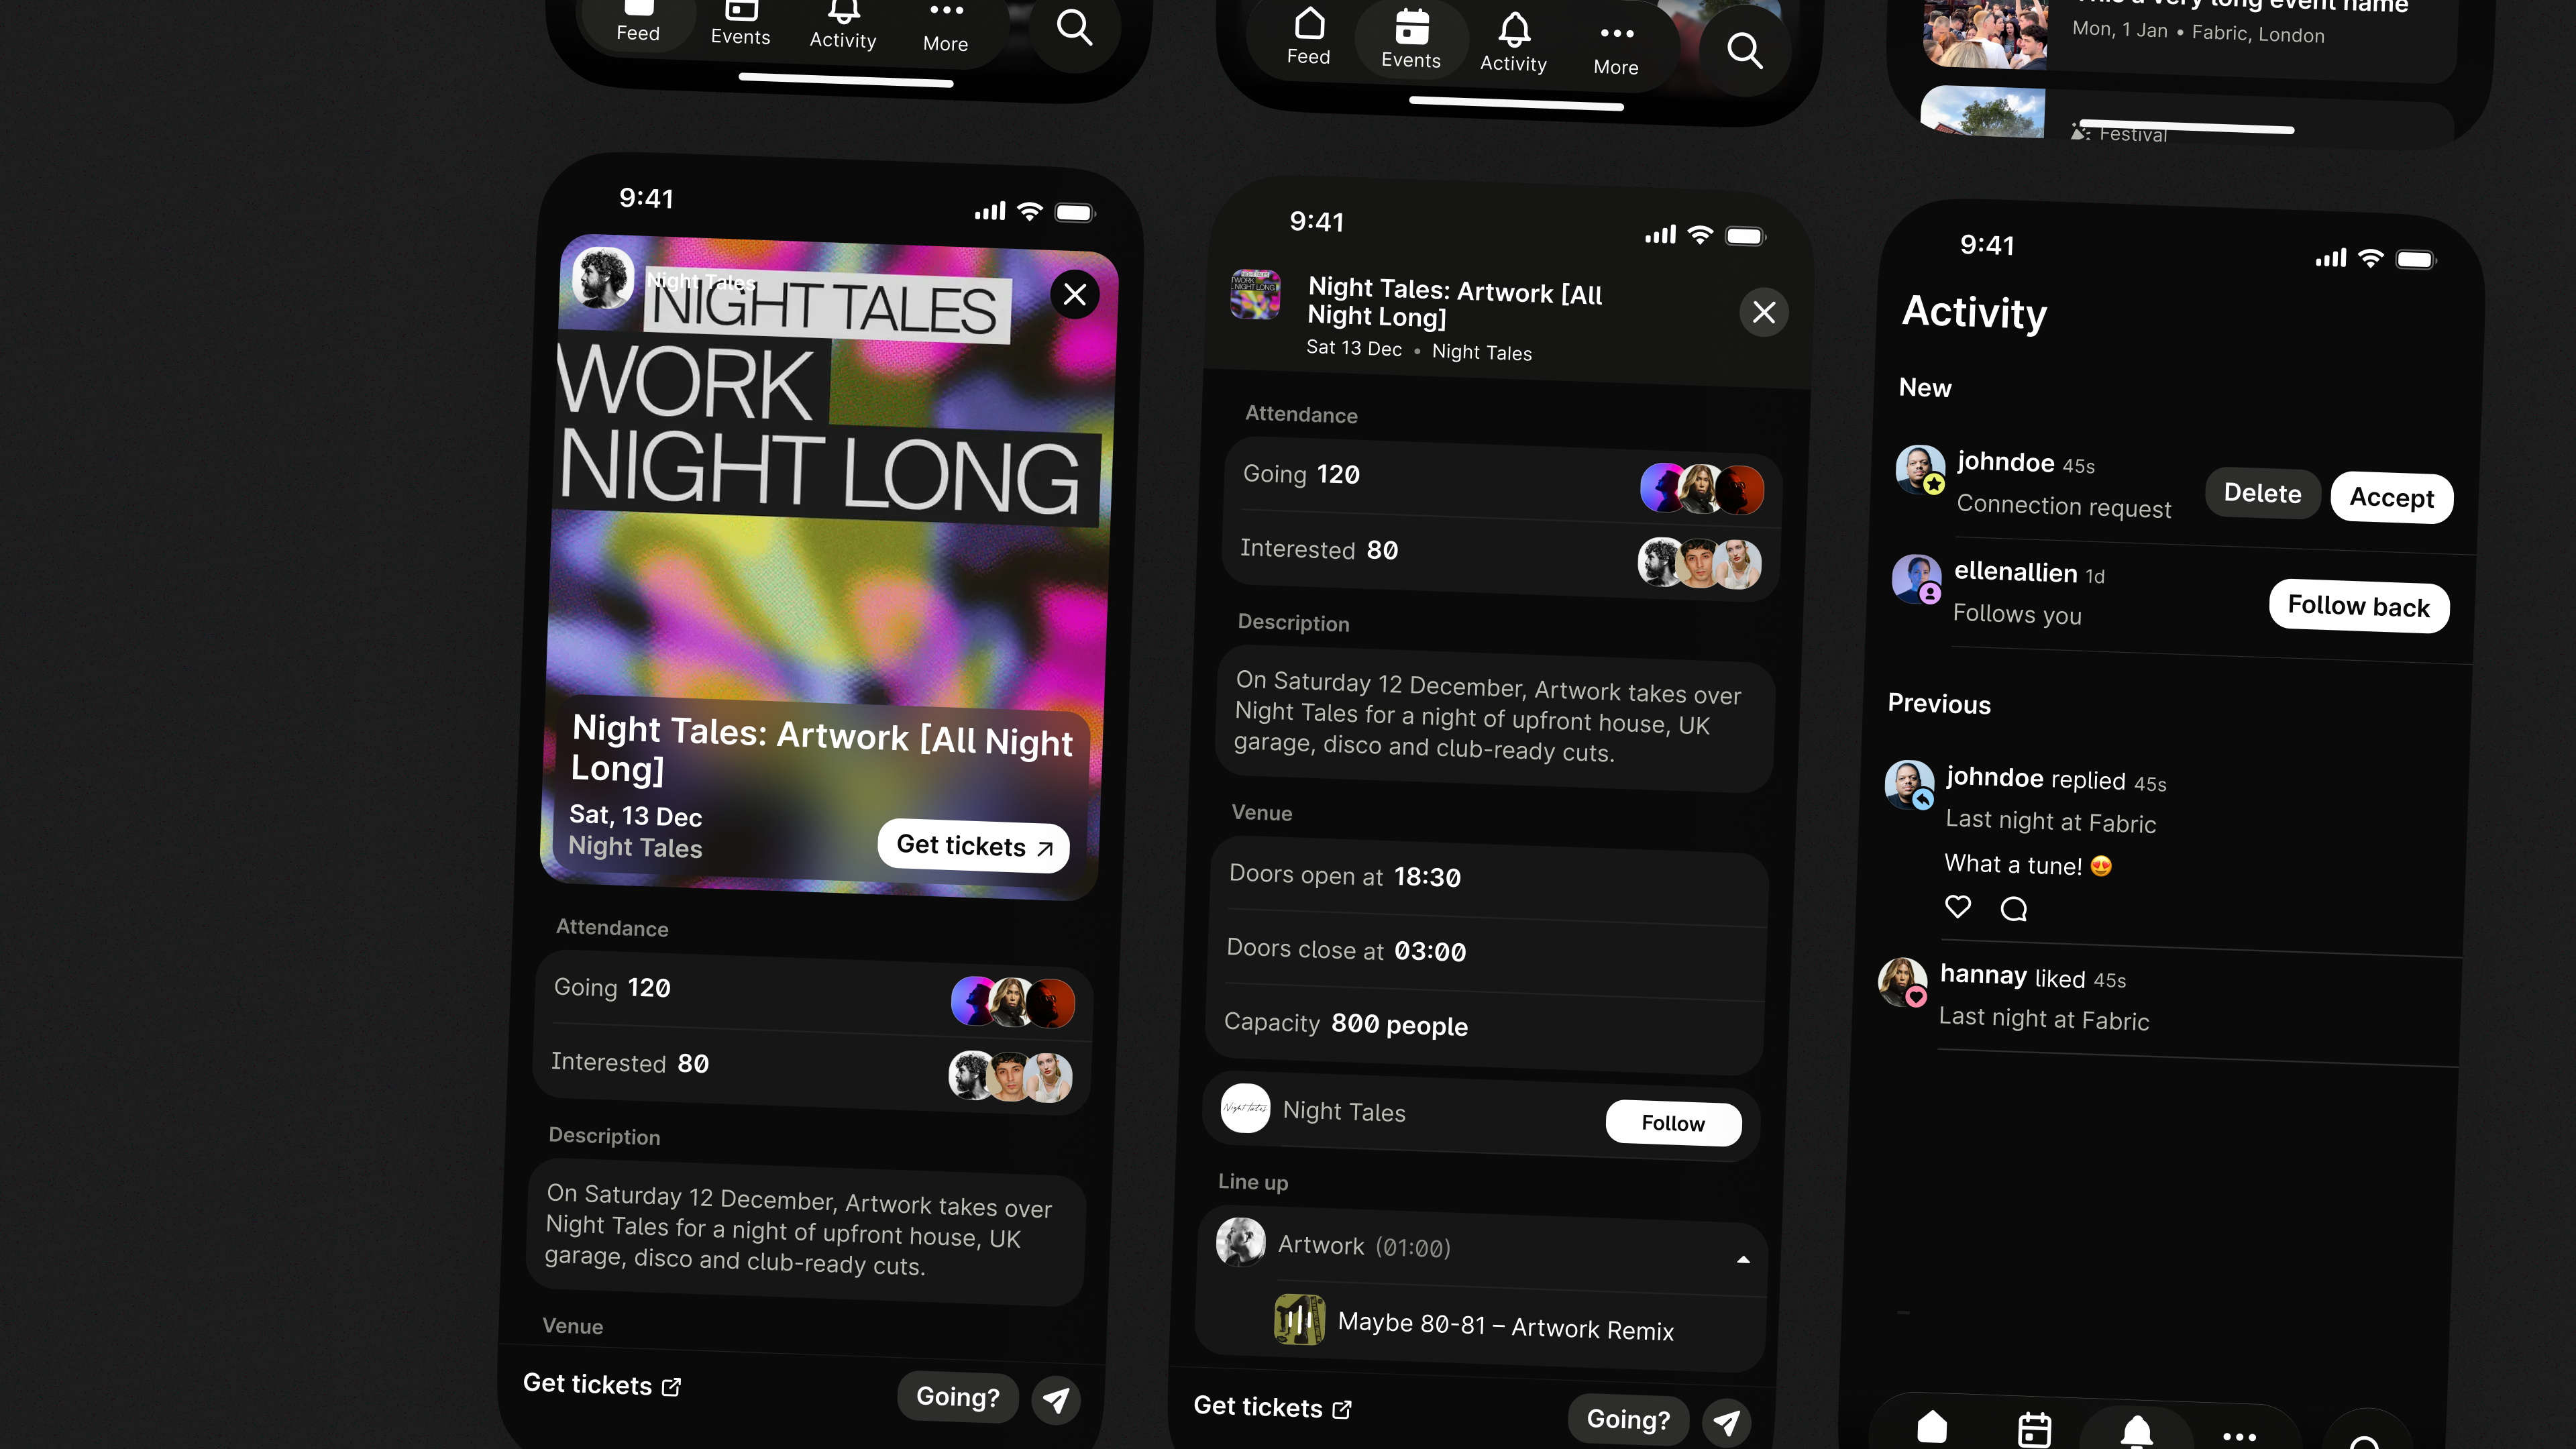Image resolution: width=2576 pixels, height=1449 pixels.
Task: Open search in top-left phone nav bar
Action: pos(1074,27)
